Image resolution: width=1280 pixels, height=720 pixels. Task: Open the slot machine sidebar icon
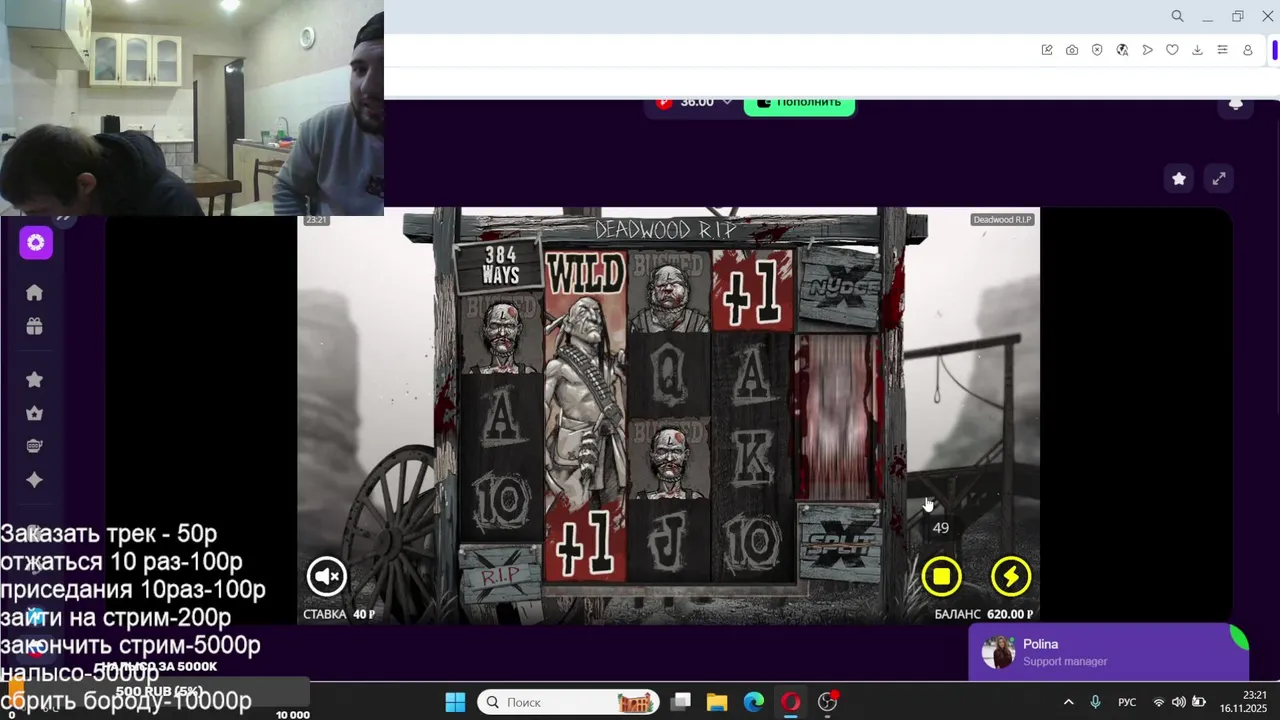tap(34, 446)
